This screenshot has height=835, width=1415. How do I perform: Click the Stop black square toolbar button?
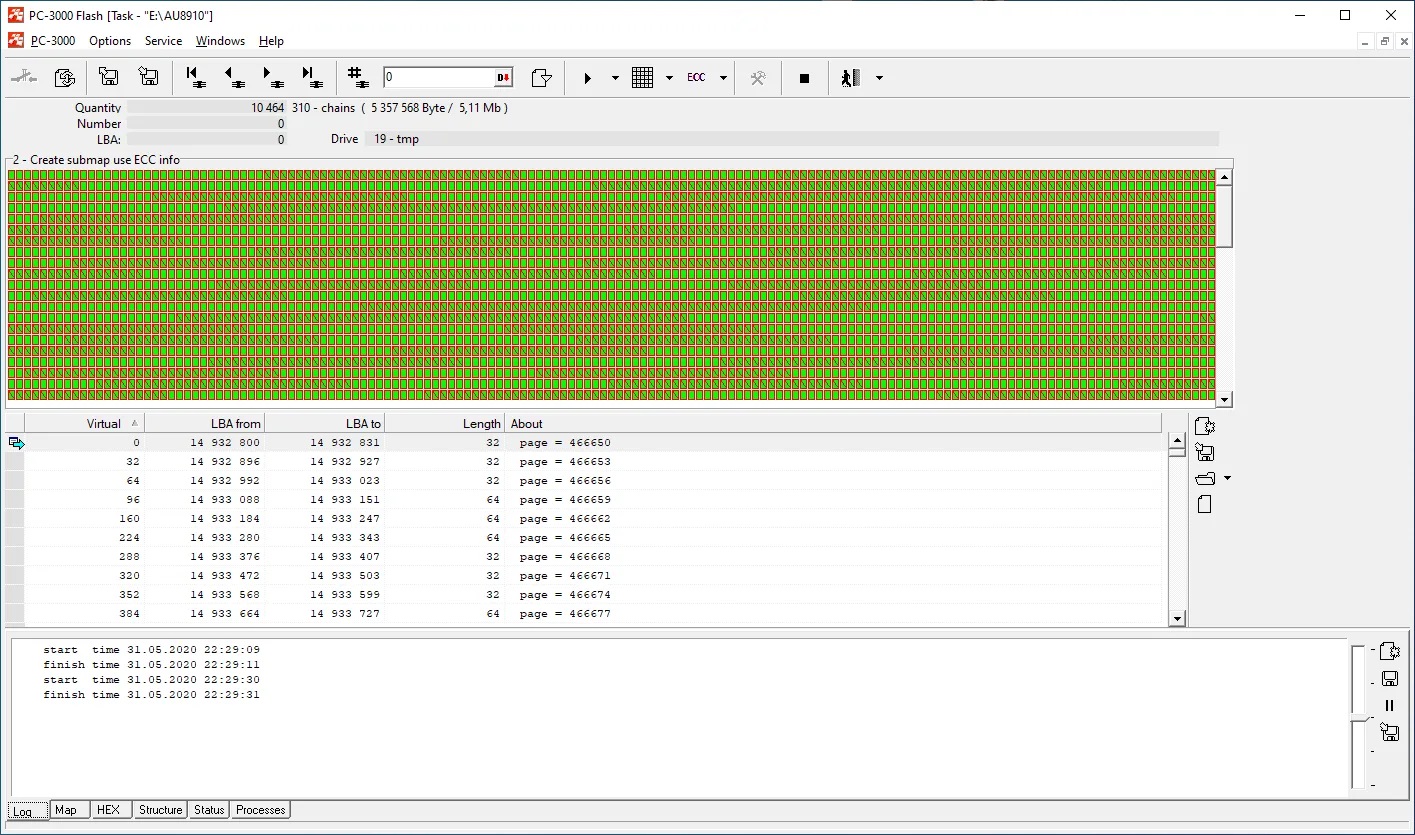click(804, 78)
